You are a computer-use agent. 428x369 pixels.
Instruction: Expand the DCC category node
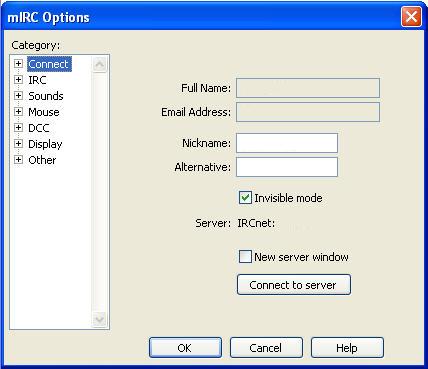click(x=18, y=127)
